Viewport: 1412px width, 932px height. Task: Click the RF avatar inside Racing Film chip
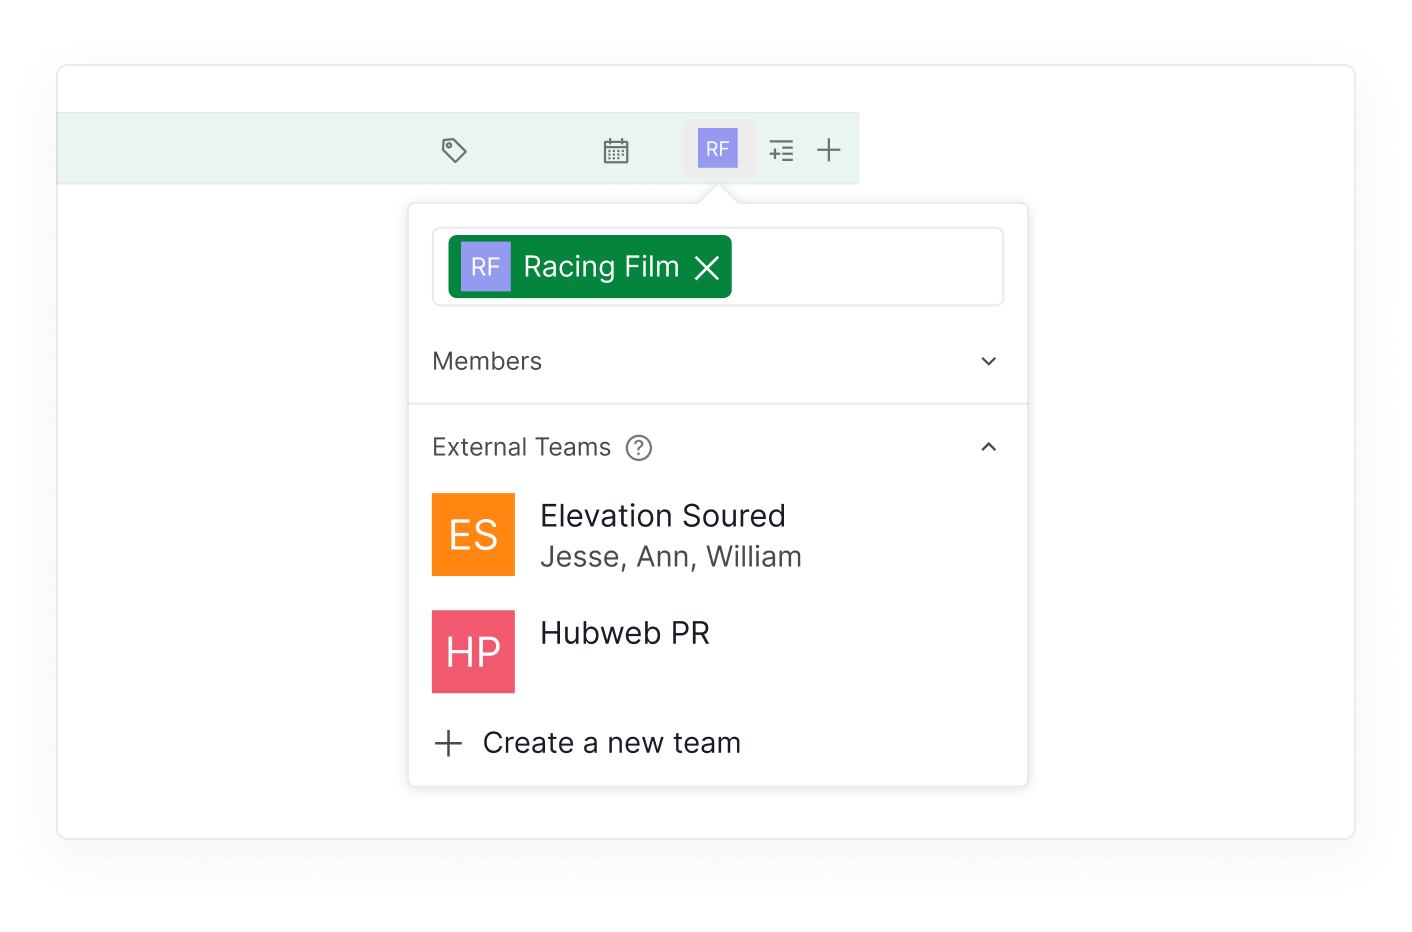tap(486, 267)
